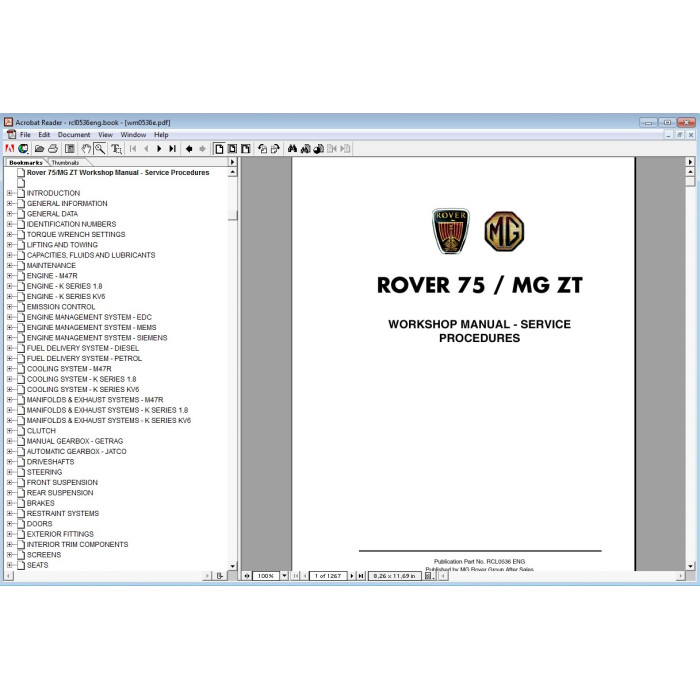Viewport: 700px width, 700px height.
Task: Open the View menu
Action: pos(105,134)
